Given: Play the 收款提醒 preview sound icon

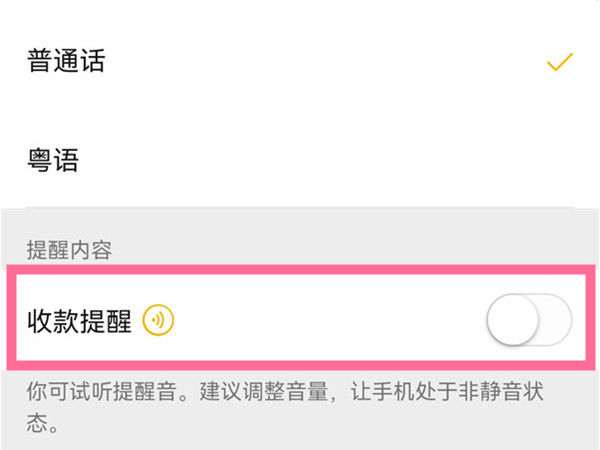Looking at the screenshot, I should [x=159, y=321].
